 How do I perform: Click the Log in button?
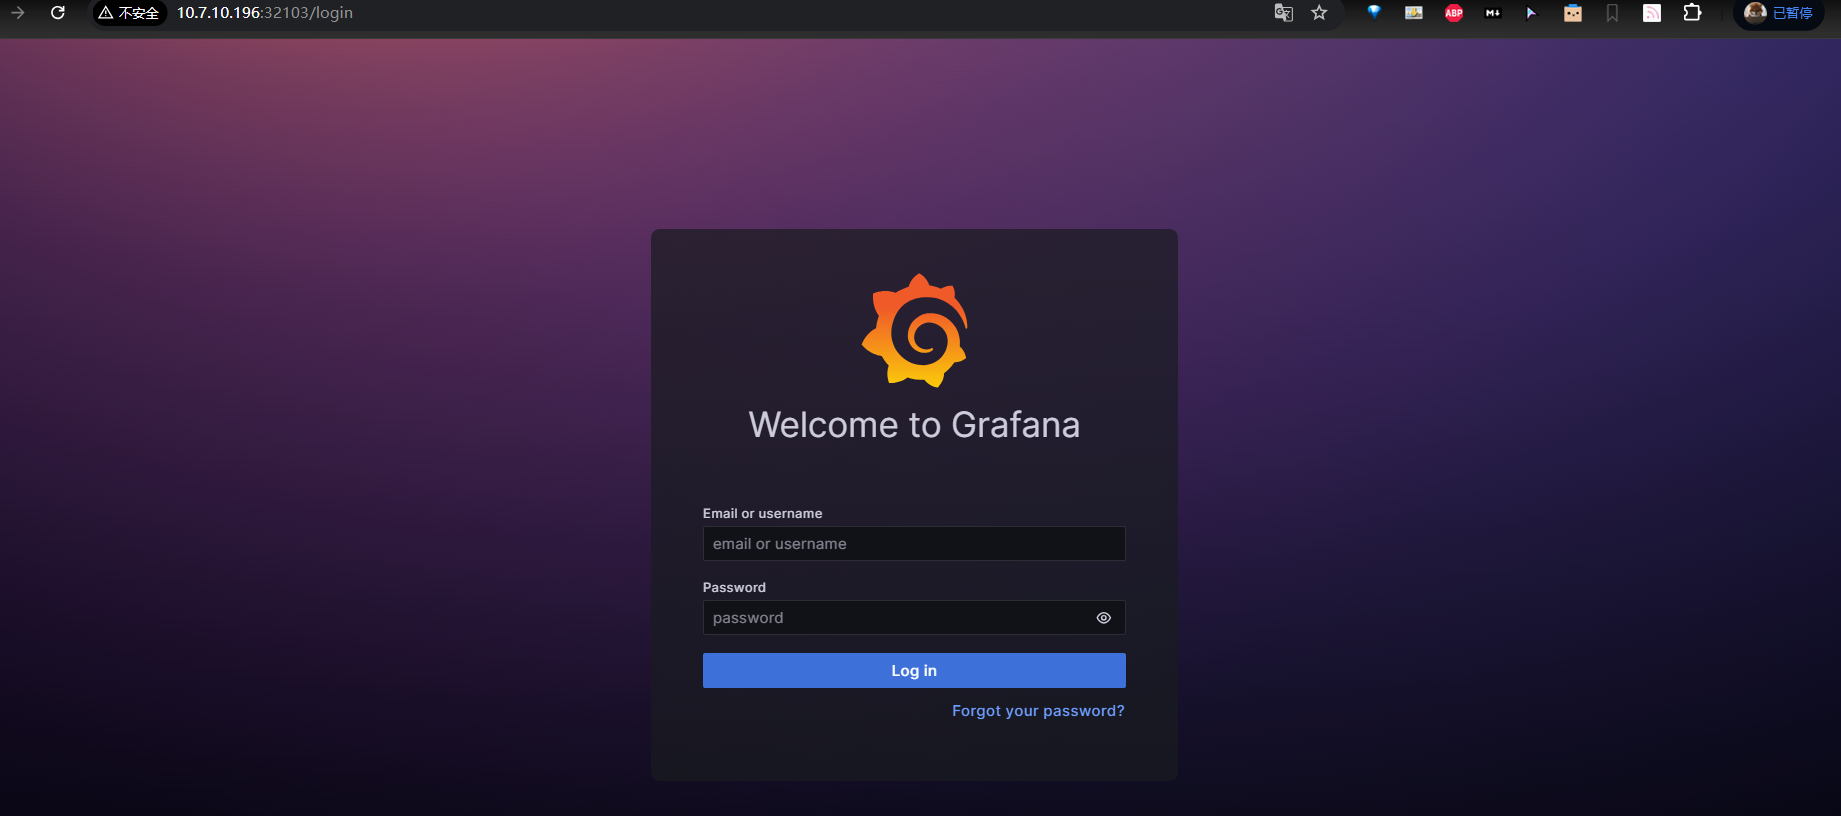[914, 671]
